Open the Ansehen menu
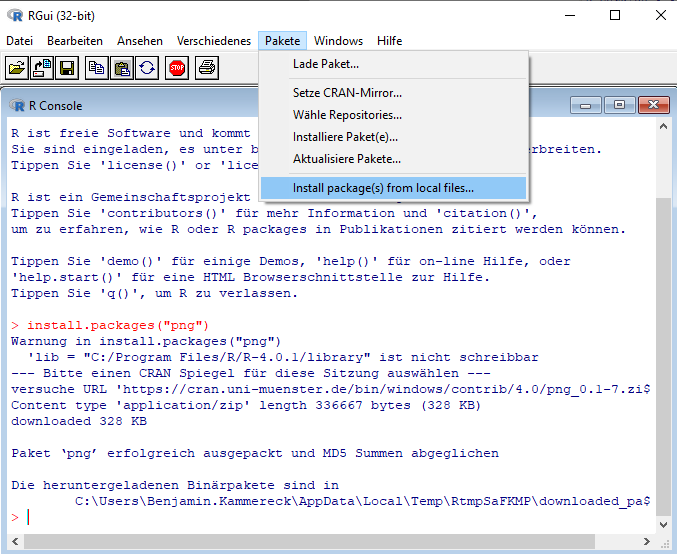 (140, 41)
